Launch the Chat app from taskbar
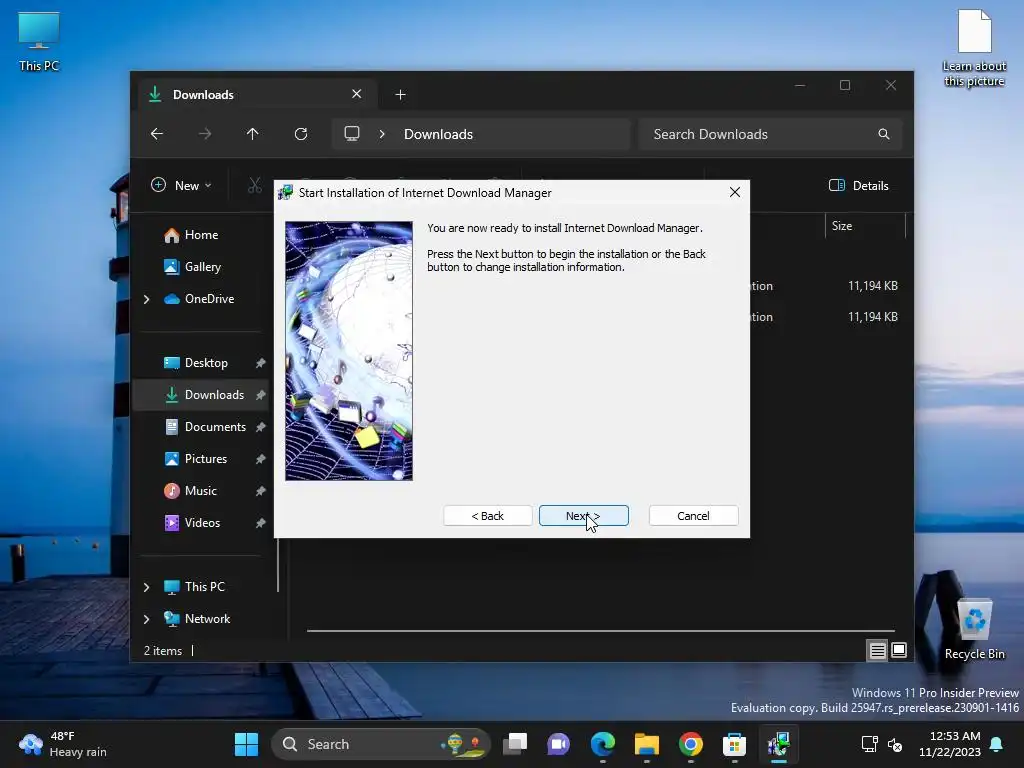This screenshot has height=768, width=1024. coord(558,744)
